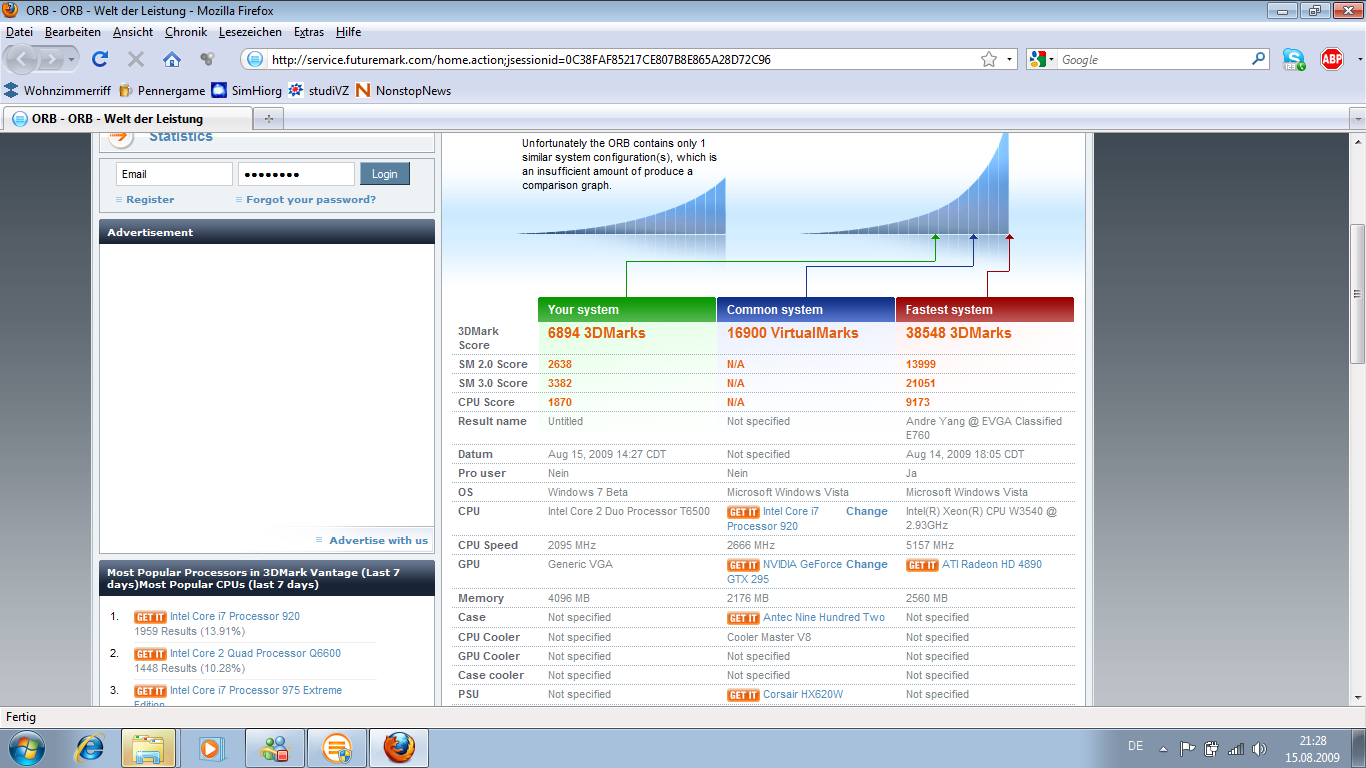Click the Advertise with us link
The width and height of the screenshot is (1366, 768).
click(x=378, y=541)
